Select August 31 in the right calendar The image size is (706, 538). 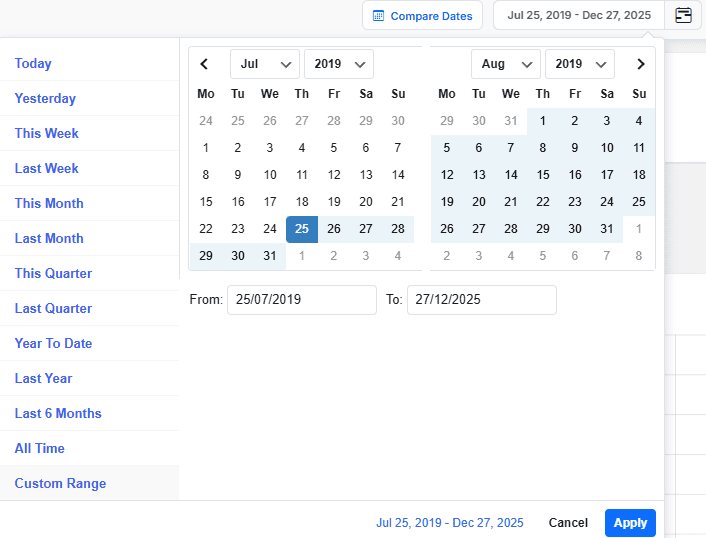[x=607, y=229]
